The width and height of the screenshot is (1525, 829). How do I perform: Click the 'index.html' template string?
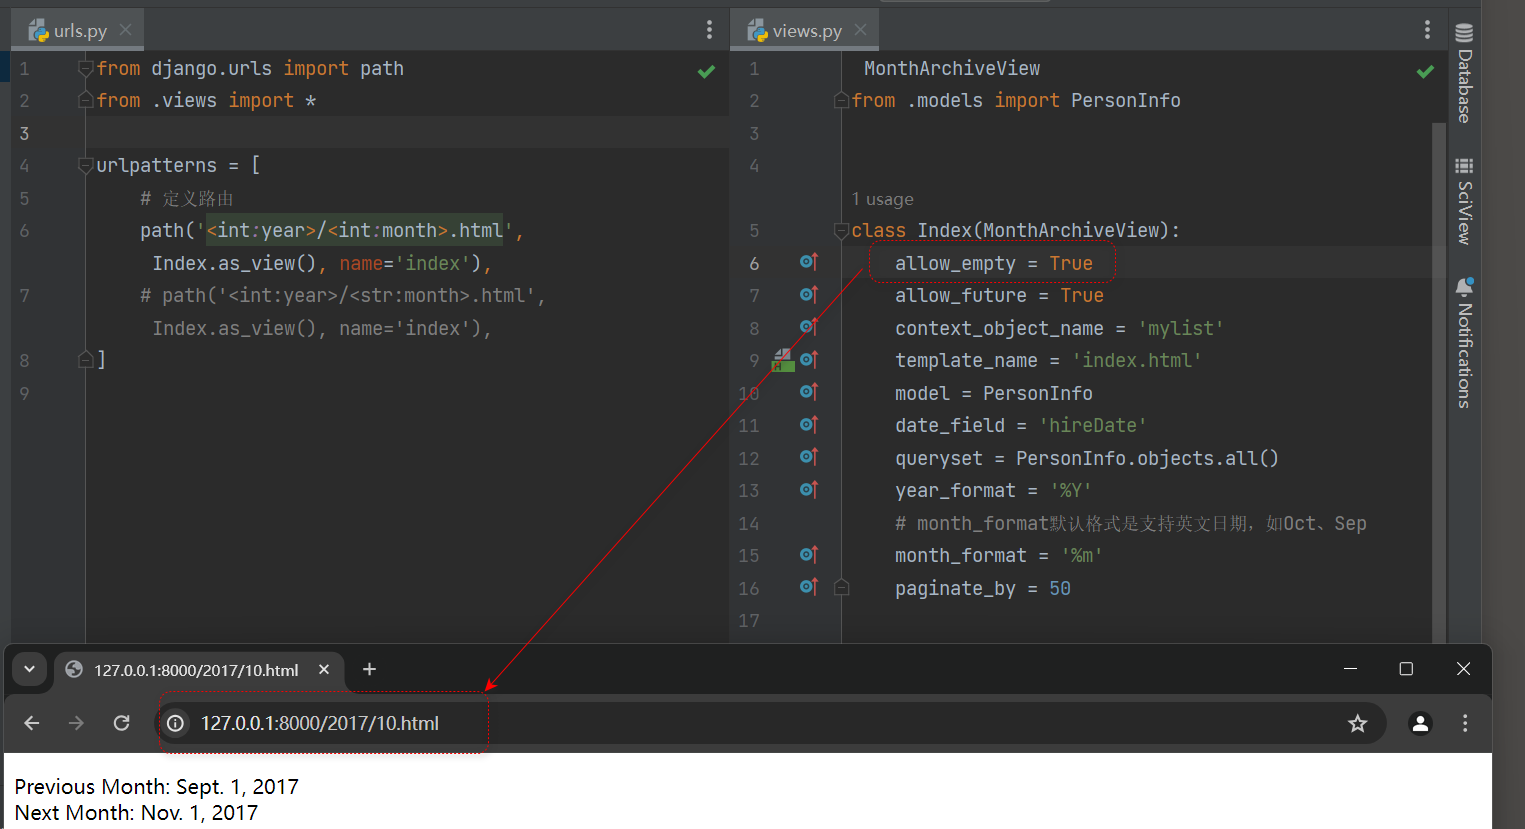[x=1137, y=361]
